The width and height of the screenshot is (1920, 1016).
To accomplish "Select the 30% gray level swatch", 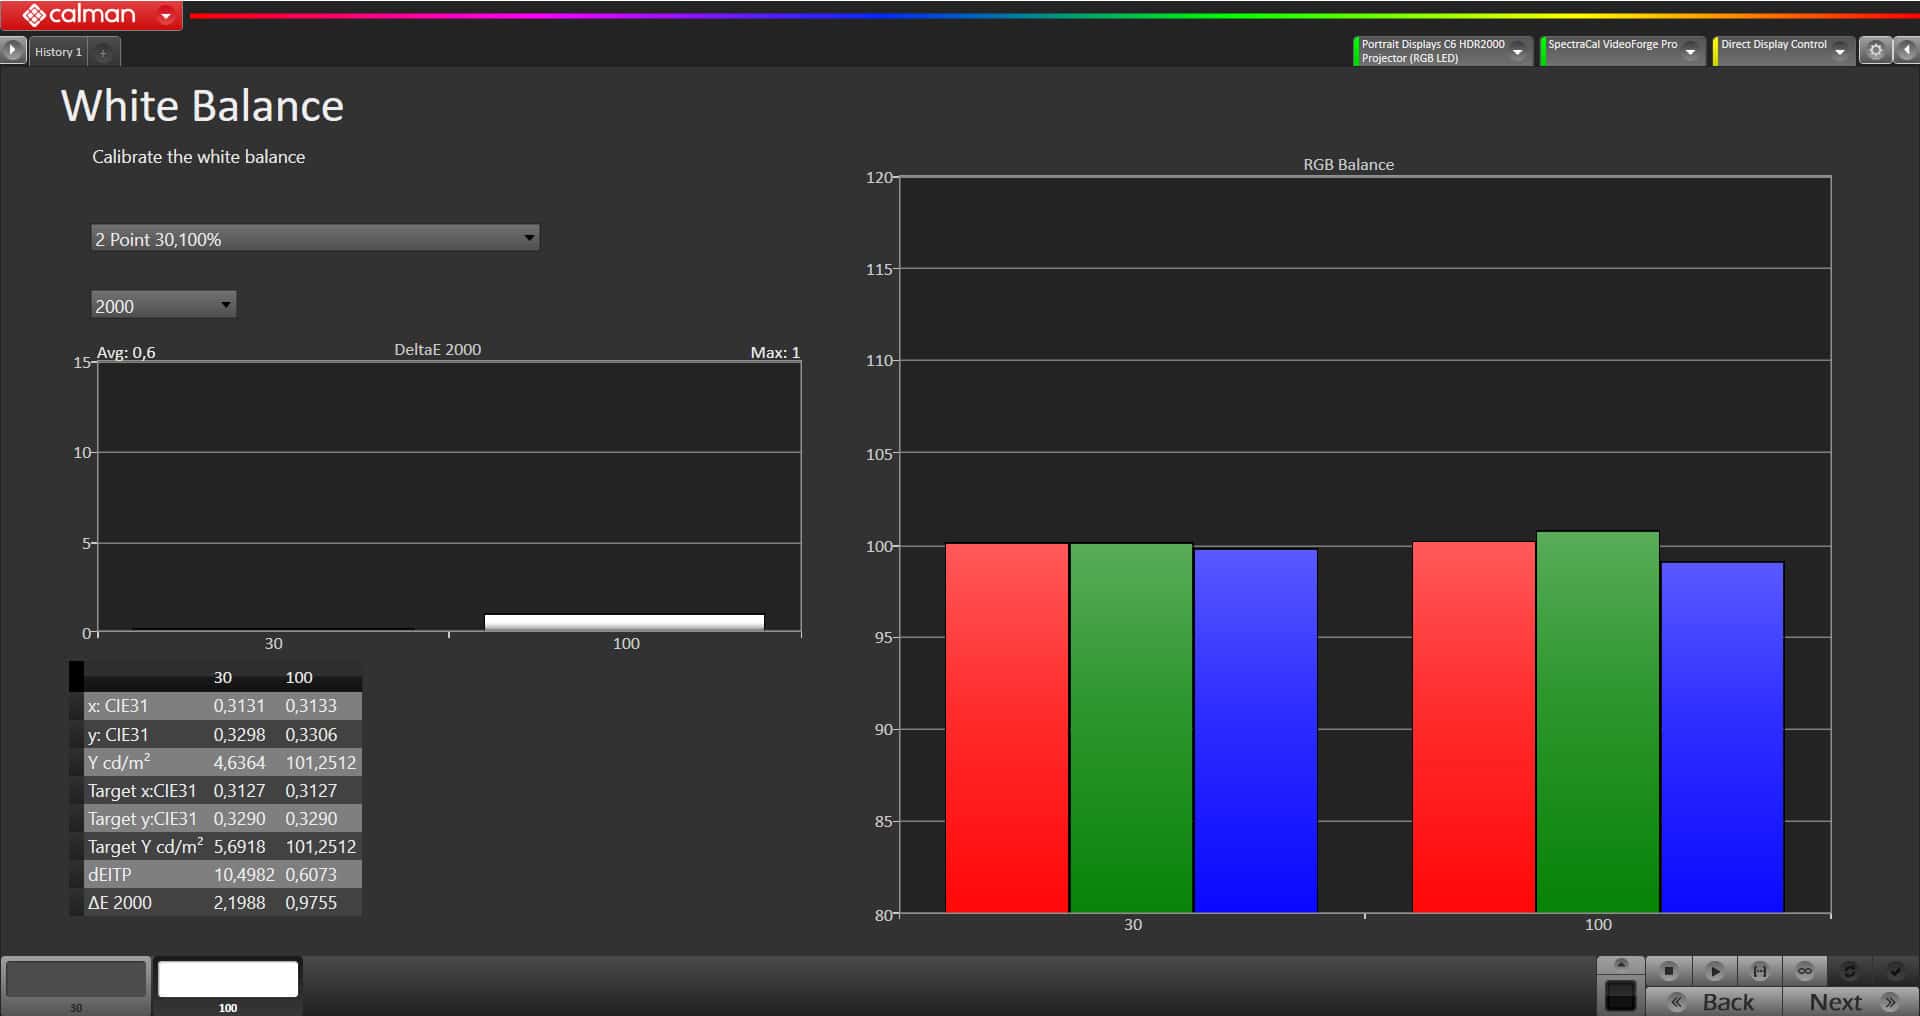I will (x=76, y=979).
